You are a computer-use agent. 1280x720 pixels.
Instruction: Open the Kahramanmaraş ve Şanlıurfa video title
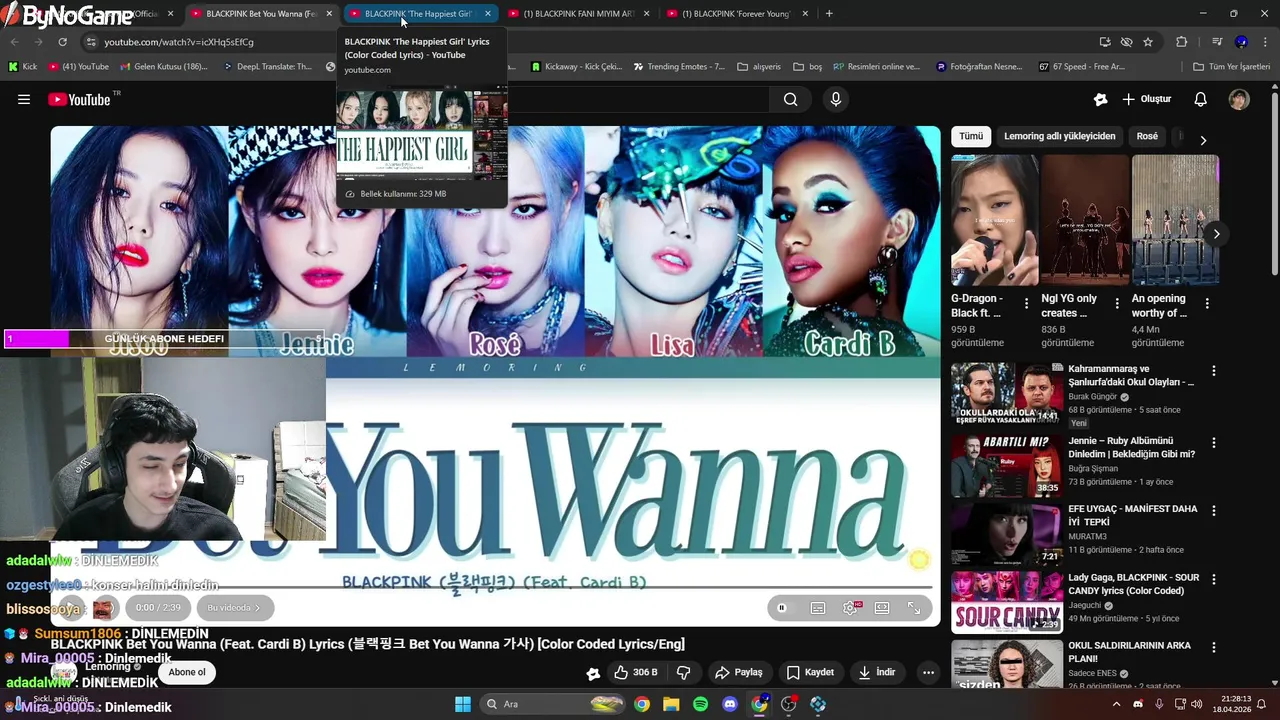(1131, 375)
